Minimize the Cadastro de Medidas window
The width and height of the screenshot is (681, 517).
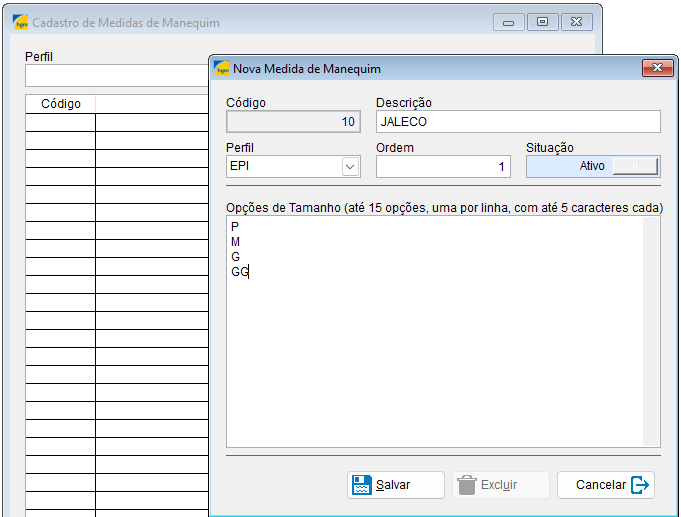(x=509, y=21)
